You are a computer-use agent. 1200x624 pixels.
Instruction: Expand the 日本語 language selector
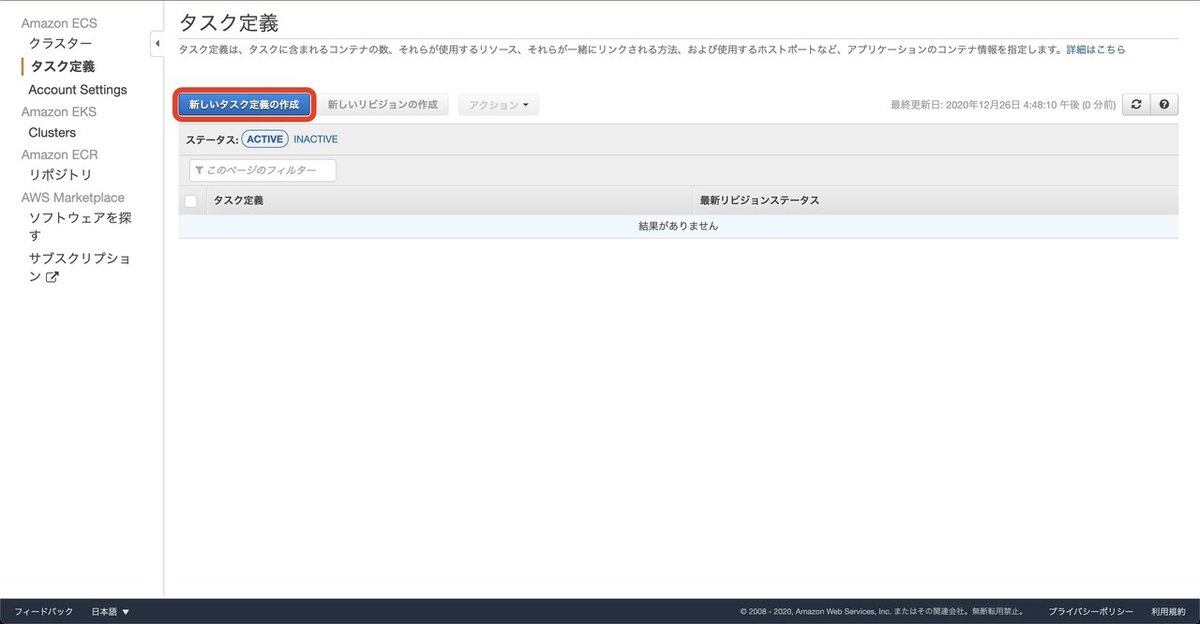pos(107,611)
